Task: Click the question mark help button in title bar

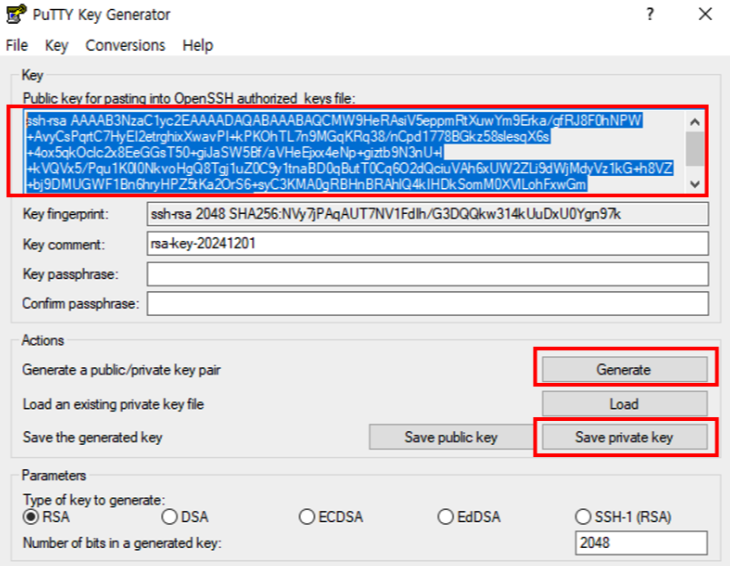Action: click(650, 14)
